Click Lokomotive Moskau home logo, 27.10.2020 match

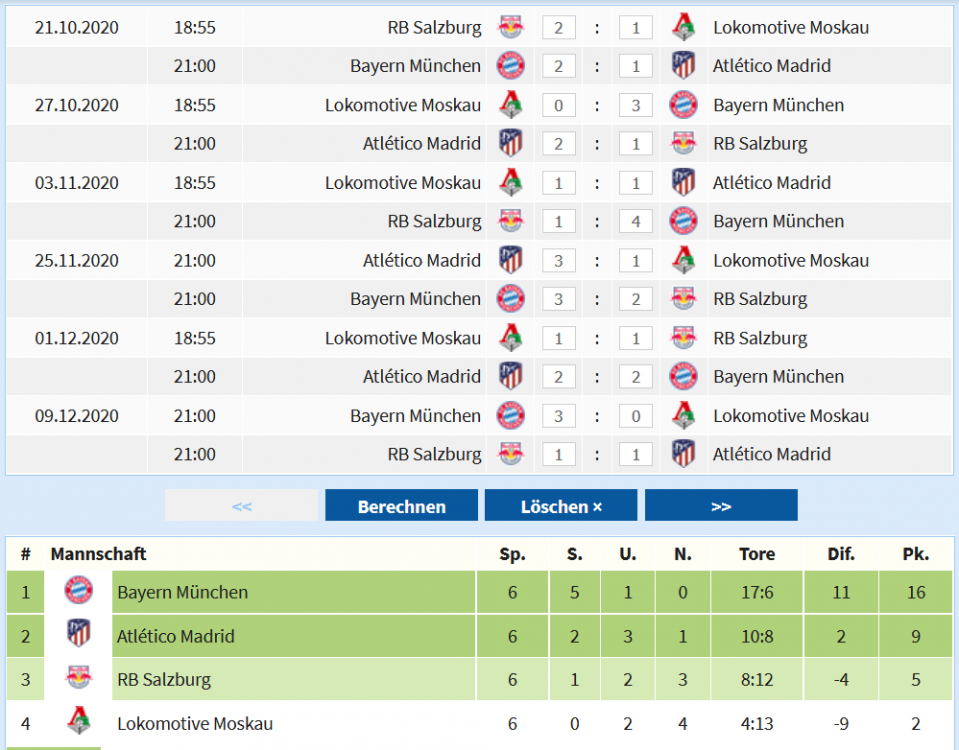click(510, 105)
